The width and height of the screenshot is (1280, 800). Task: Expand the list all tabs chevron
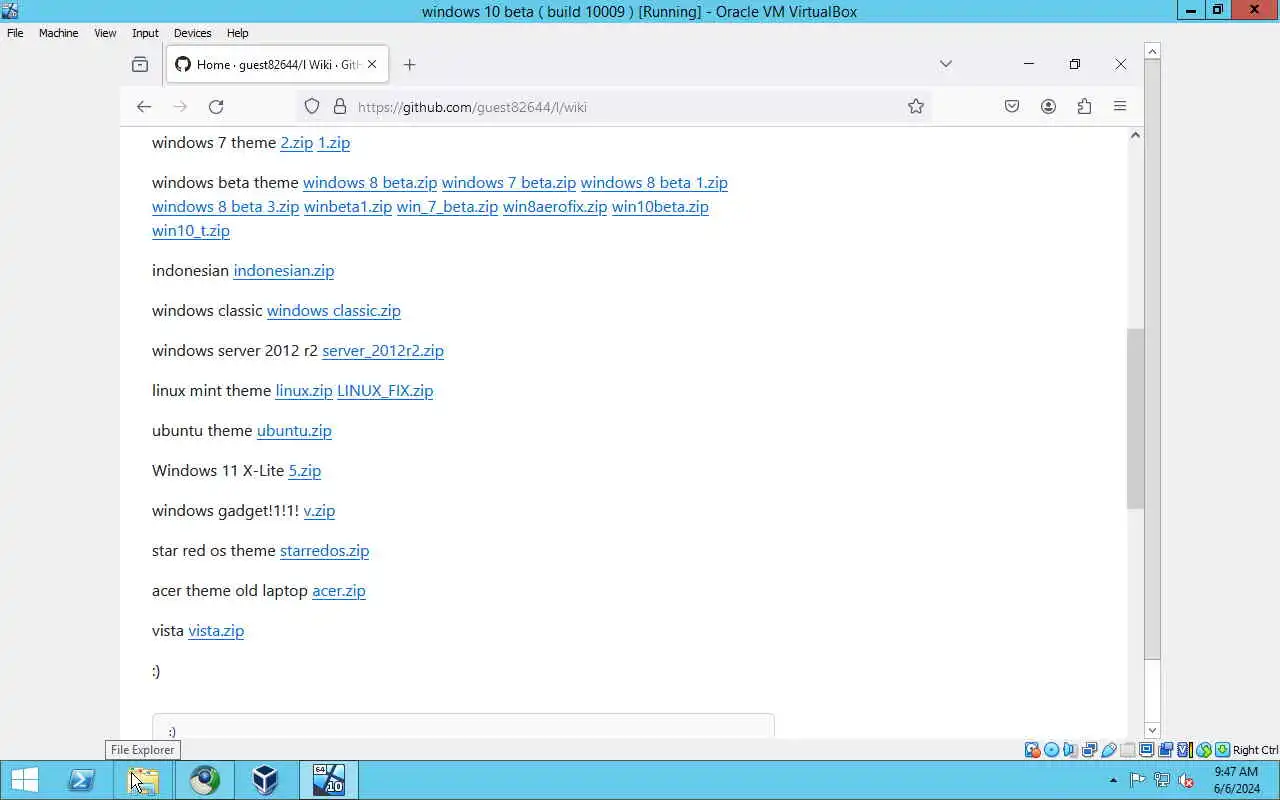[x=946, y=64]
